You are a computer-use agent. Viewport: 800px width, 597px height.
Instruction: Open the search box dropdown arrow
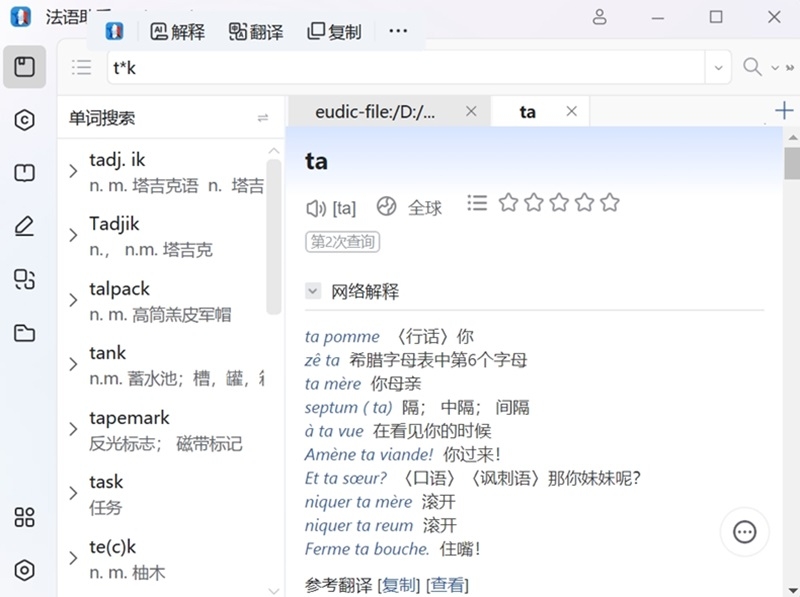(718, 67)
